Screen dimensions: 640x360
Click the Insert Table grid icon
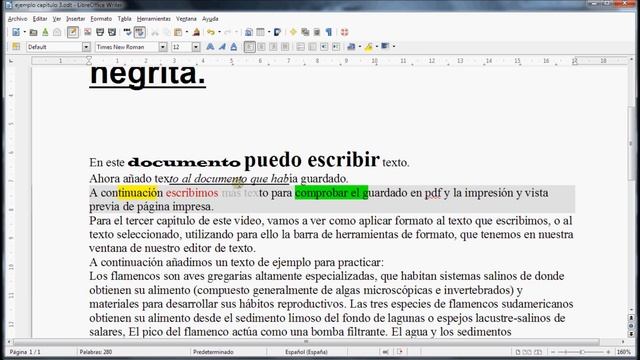(260, 32)
